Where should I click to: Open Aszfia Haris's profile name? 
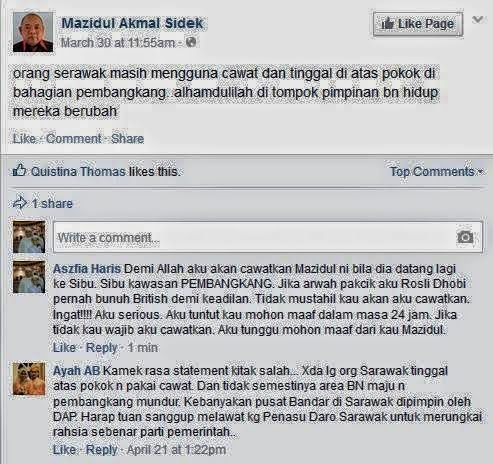(87, 269)
